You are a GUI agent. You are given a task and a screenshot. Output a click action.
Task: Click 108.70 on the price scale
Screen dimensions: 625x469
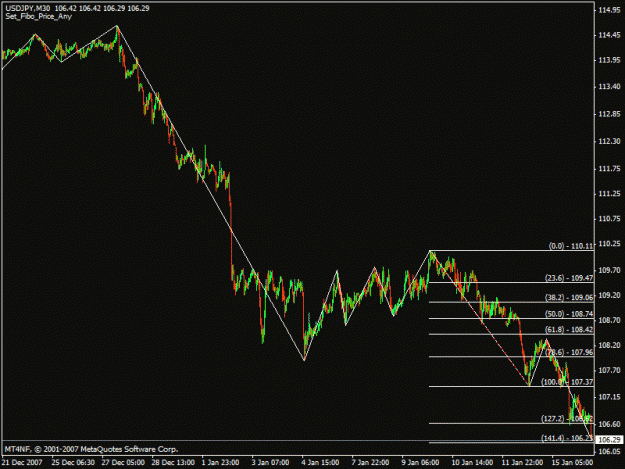(x=609, y=320)
